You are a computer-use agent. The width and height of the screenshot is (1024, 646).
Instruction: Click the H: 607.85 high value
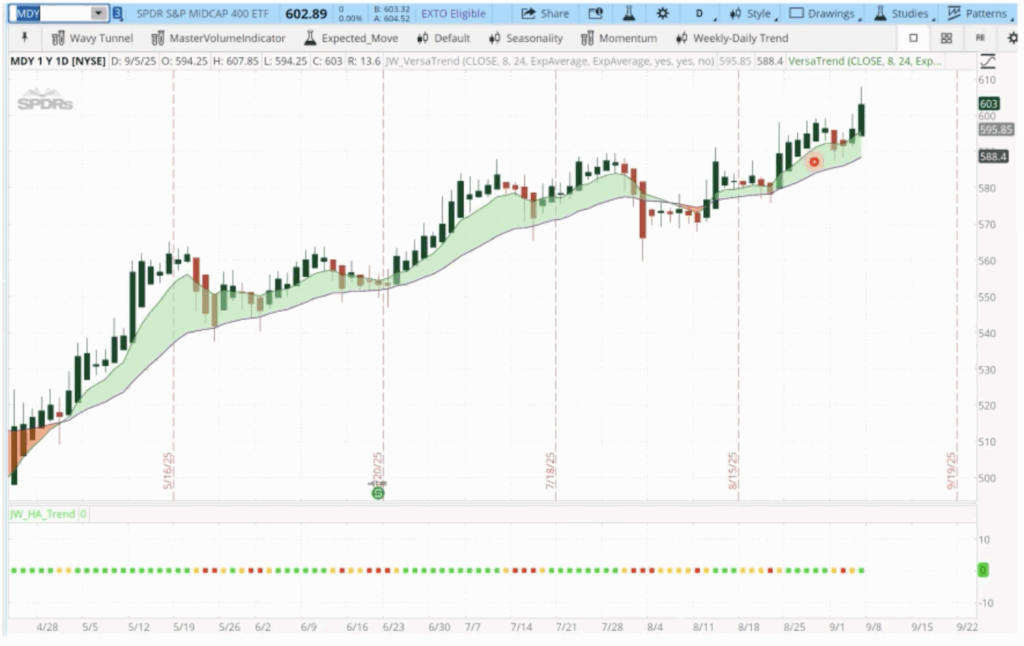pos(236,61)
